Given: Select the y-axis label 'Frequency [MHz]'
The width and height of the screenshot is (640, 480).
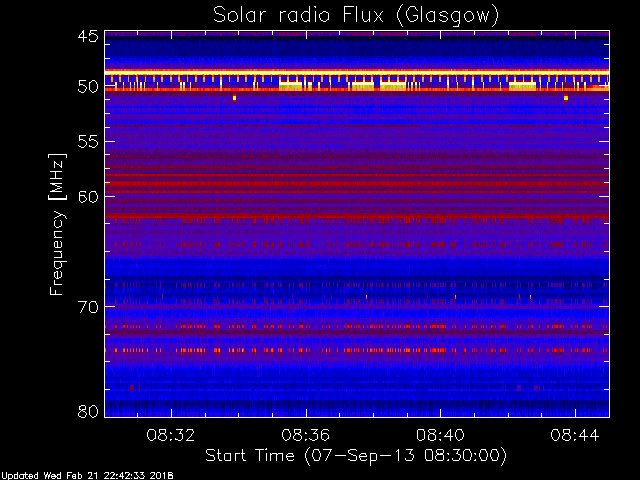Looking at the screenshot, I should [x=57, y=224].
